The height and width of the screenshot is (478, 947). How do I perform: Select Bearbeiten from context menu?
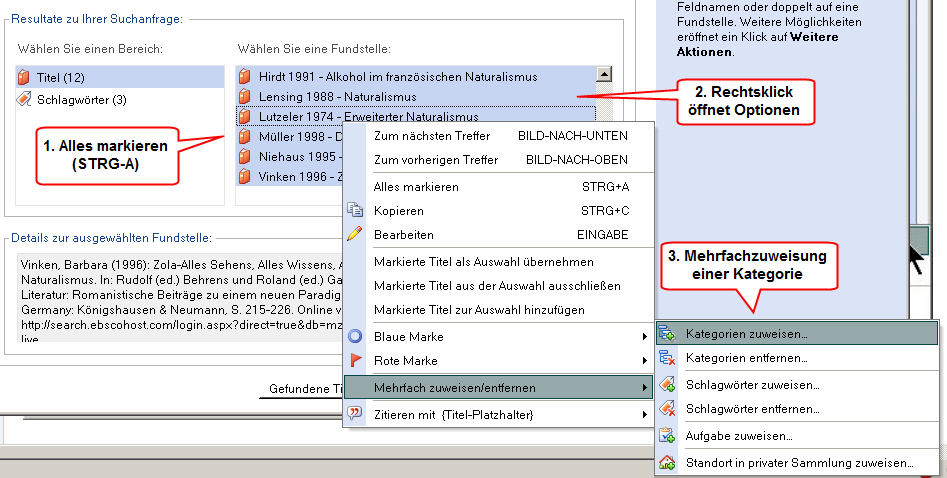(499, 234)
